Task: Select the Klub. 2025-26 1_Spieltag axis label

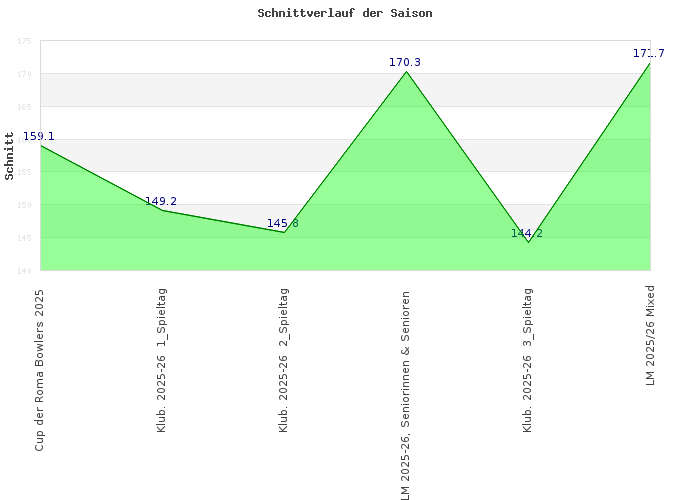Action: pos(162,360)
